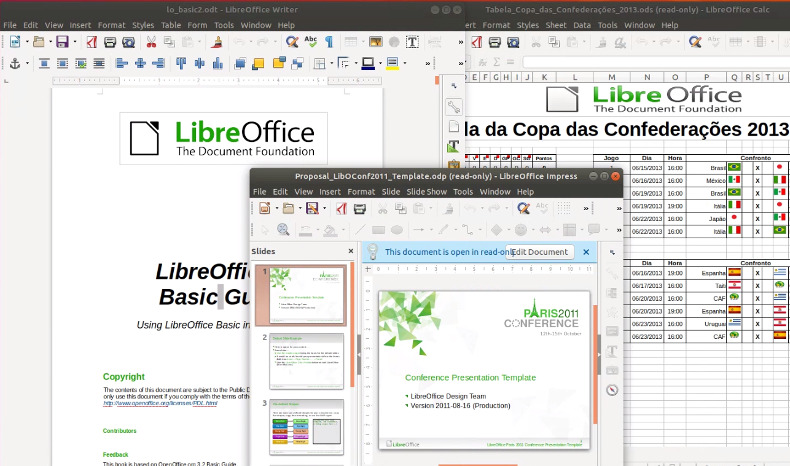
Task: Open Sidebar Properties wrench in Writer
Action: click(454, 107)
